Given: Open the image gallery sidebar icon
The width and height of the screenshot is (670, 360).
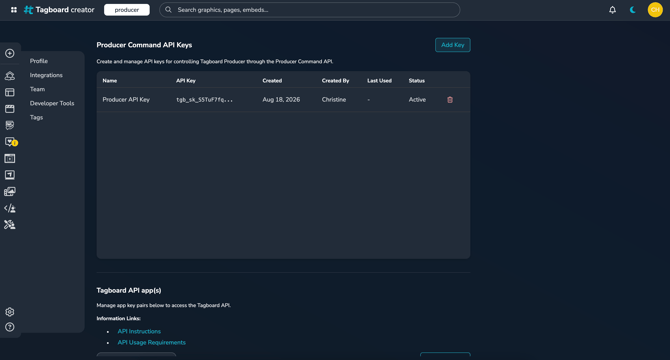Looking at the screenshot, I should click(x=9, y=191).
